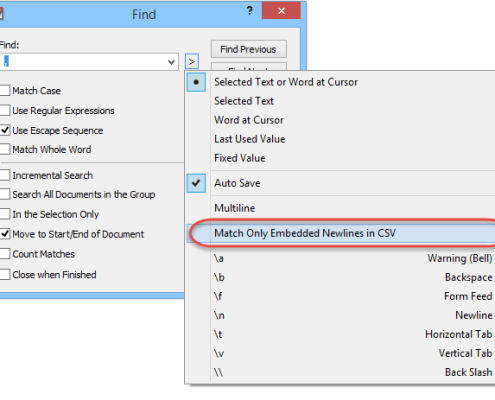
Task: Tick the Match Whole Word checkbox
Action: [5, 149]
